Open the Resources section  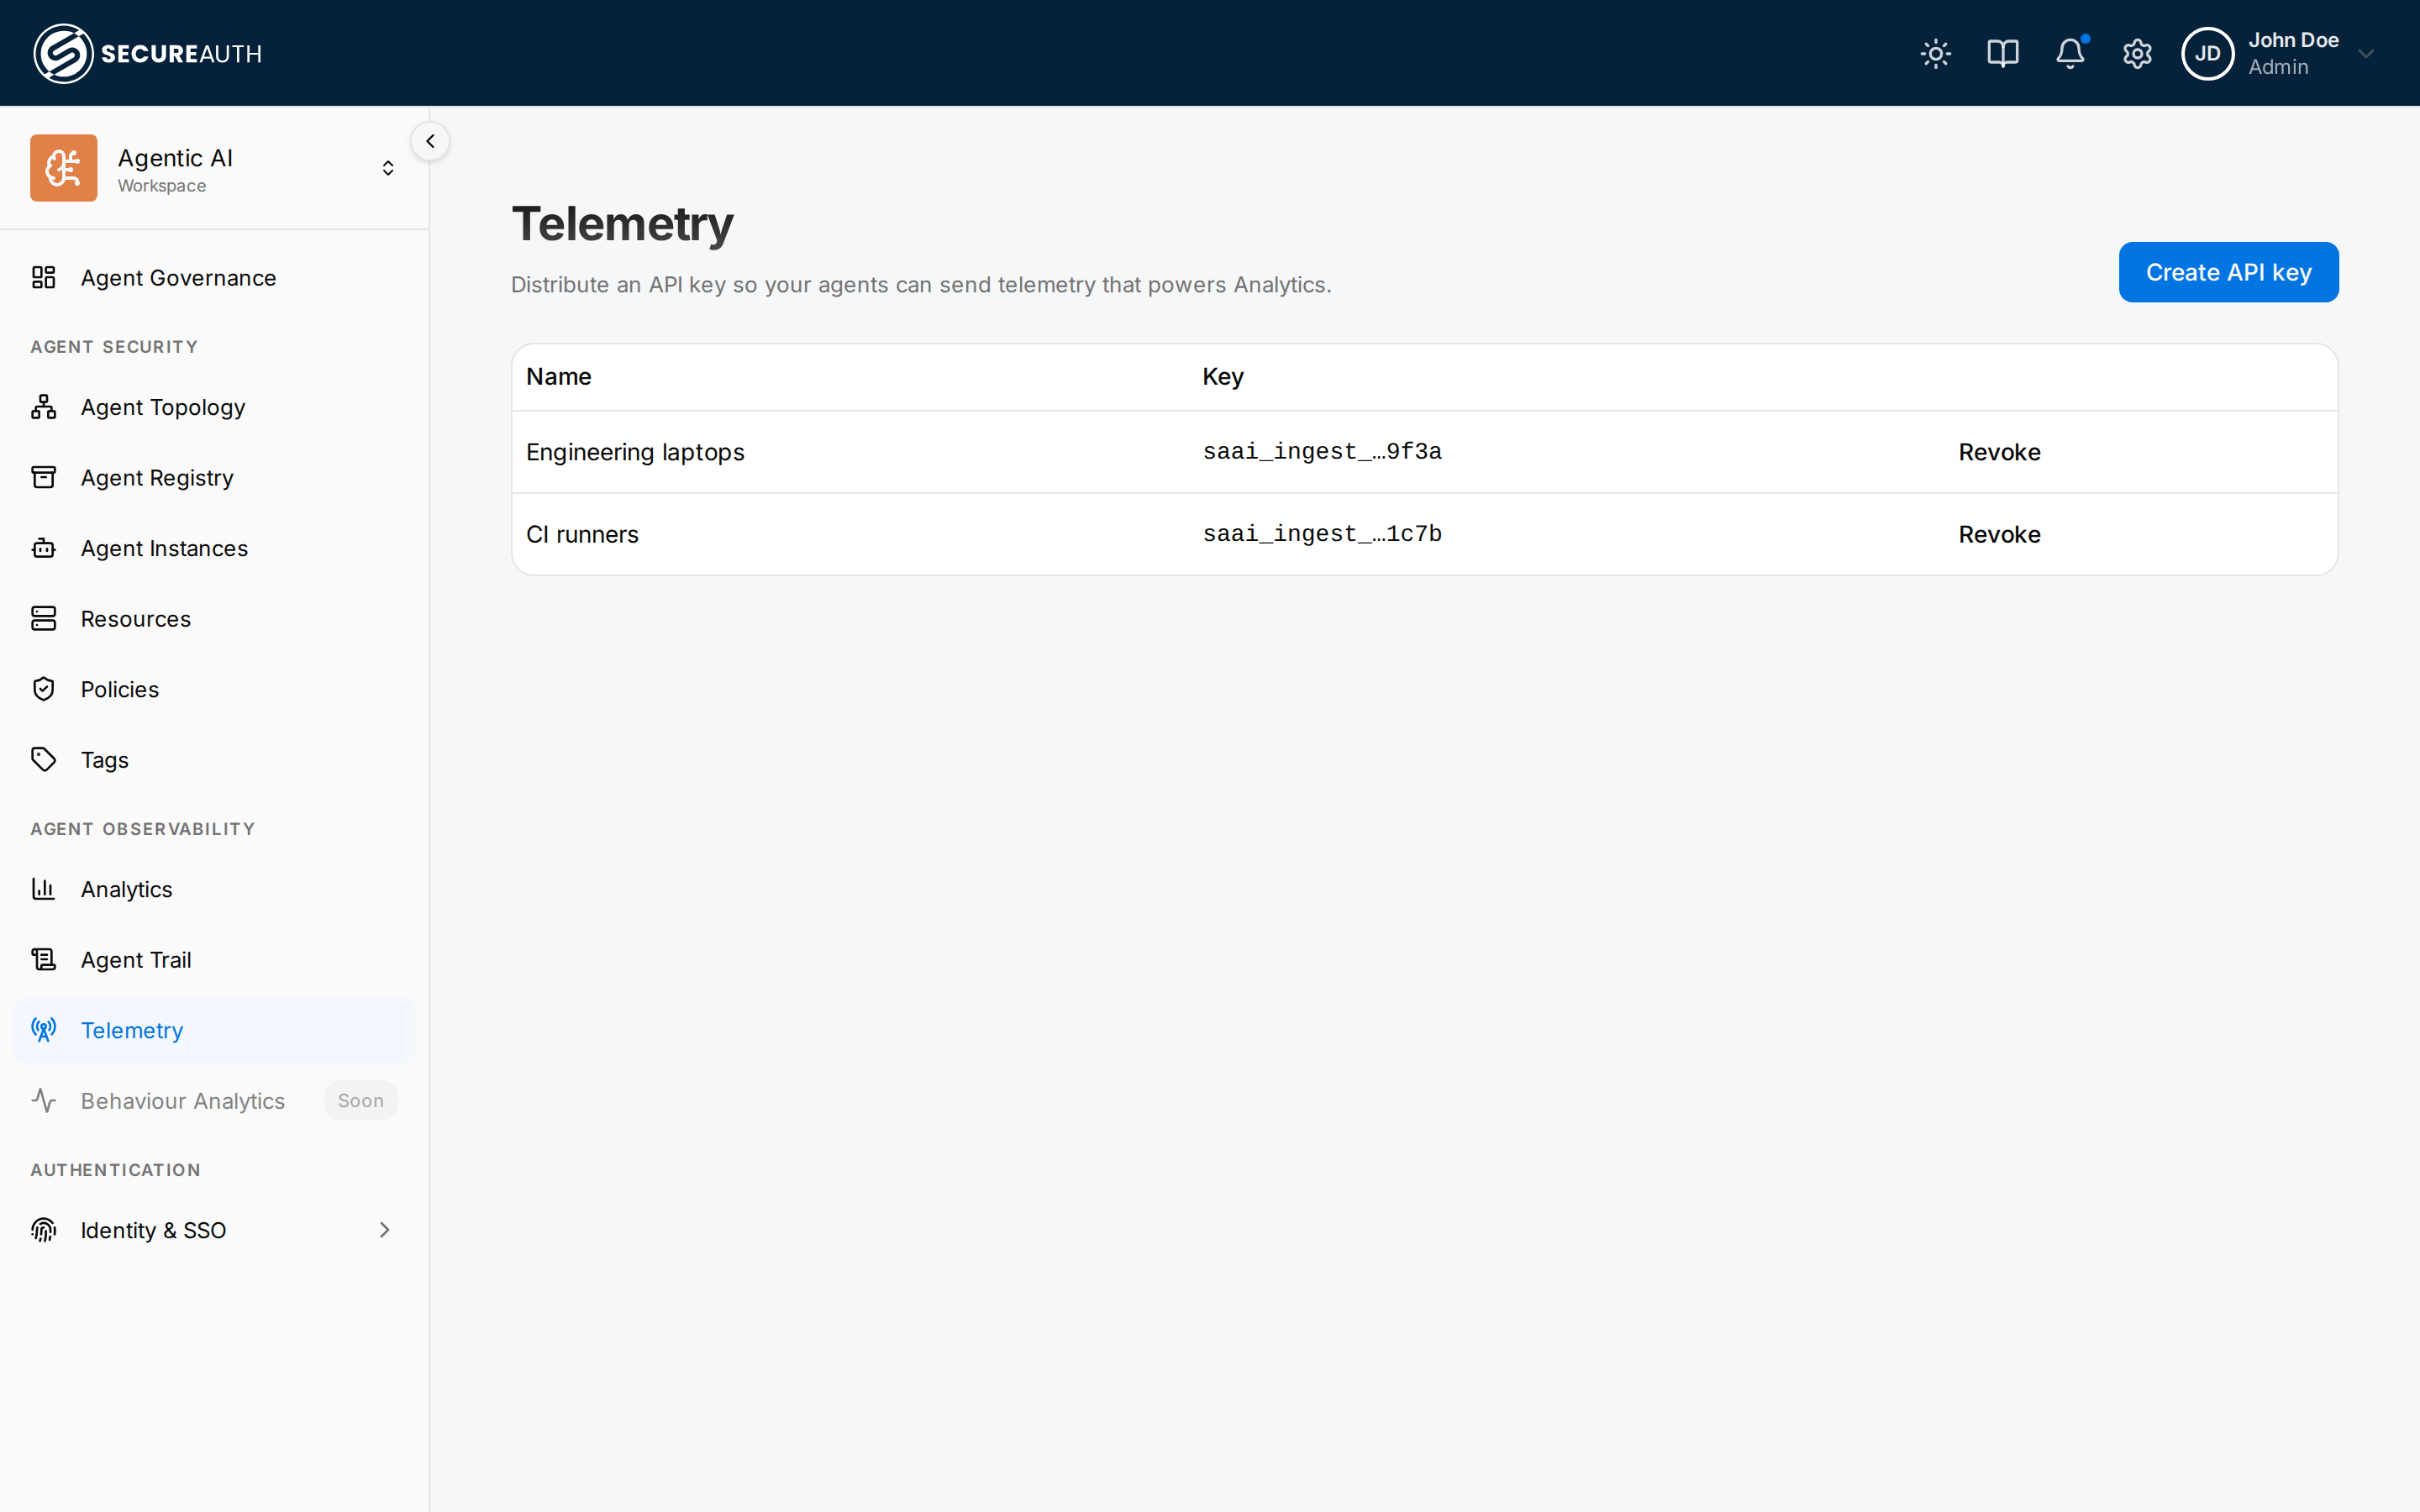(136, 619)
